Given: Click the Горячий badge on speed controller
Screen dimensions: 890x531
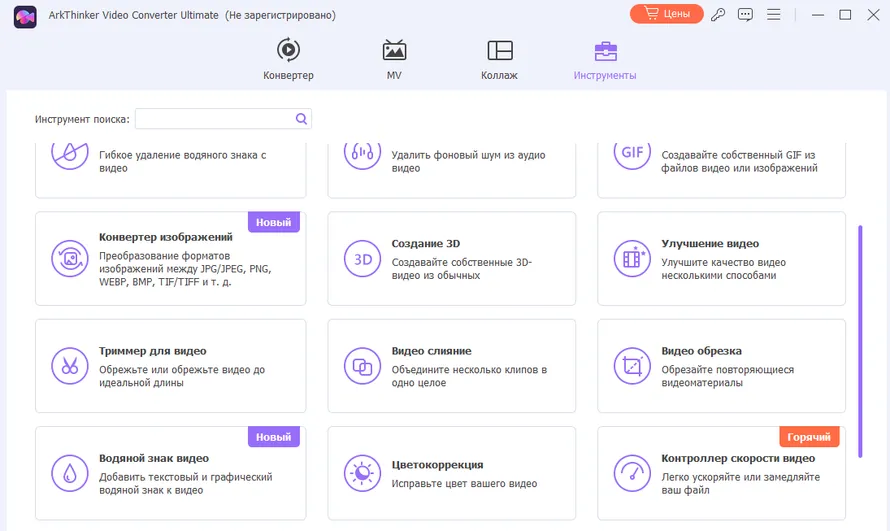Looking at the screenshot, I should [809, 437].
